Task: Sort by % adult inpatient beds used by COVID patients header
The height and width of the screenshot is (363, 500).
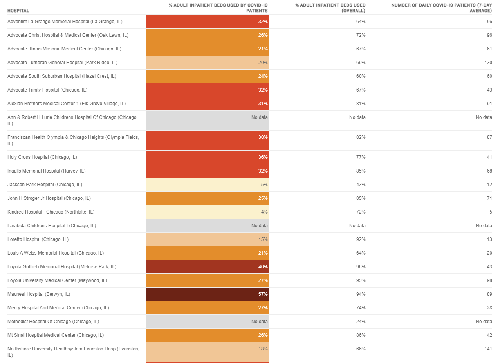Action: click(x=218, y=8)
